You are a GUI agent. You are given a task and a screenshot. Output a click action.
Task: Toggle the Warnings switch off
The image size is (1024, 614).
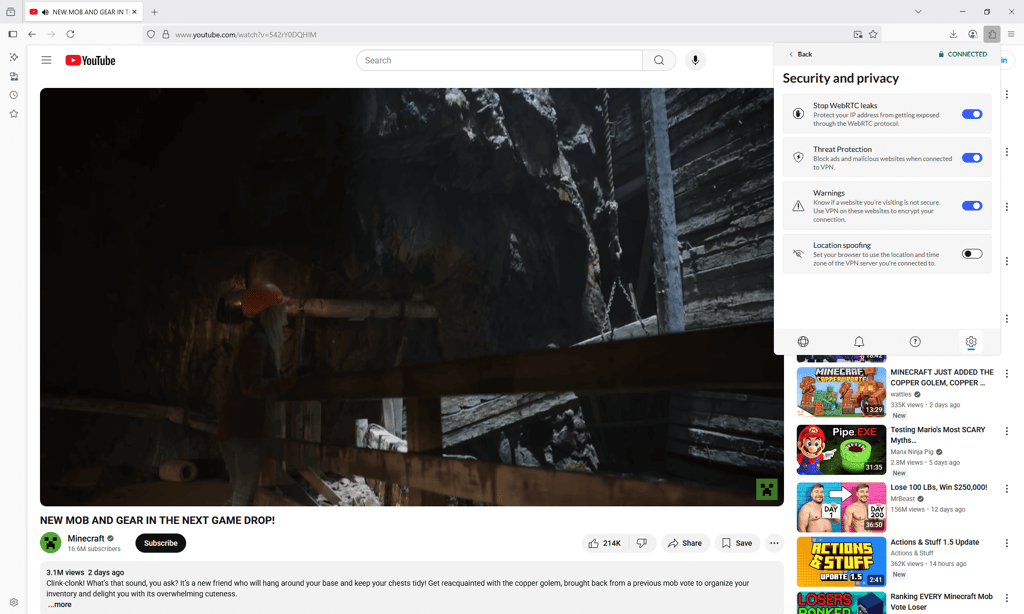972,206
